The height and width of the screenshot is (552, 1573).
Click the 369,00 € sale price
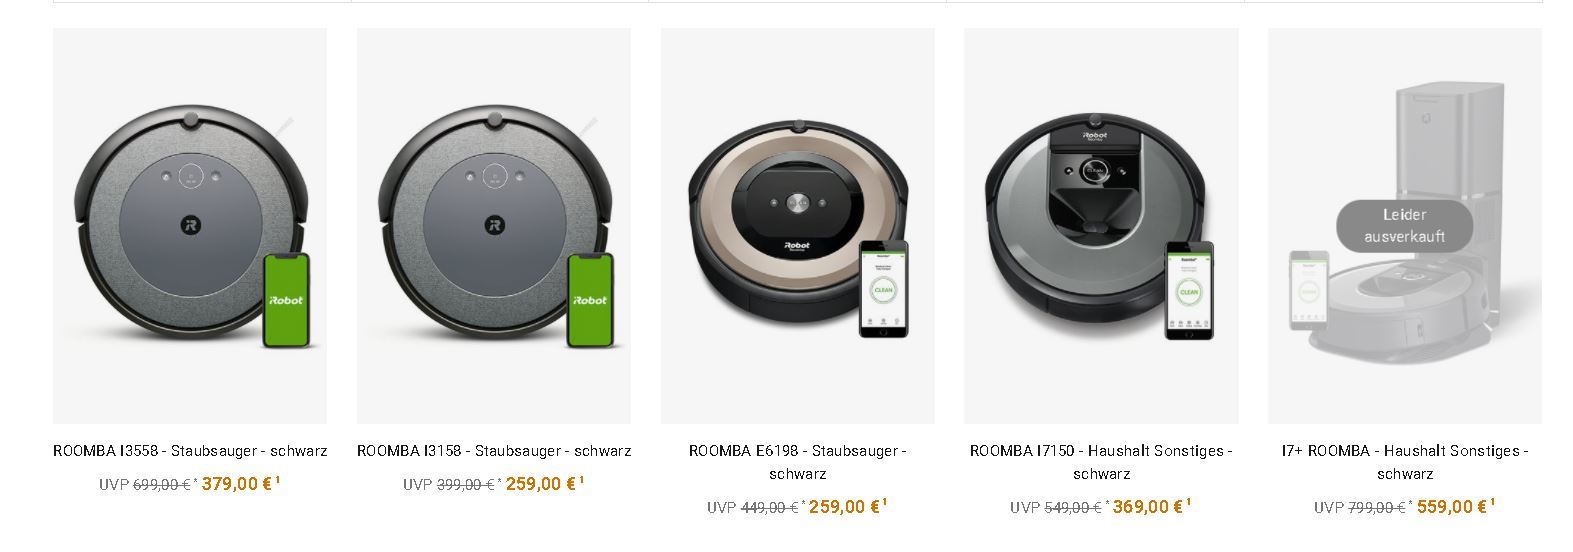pos(1148,507)
